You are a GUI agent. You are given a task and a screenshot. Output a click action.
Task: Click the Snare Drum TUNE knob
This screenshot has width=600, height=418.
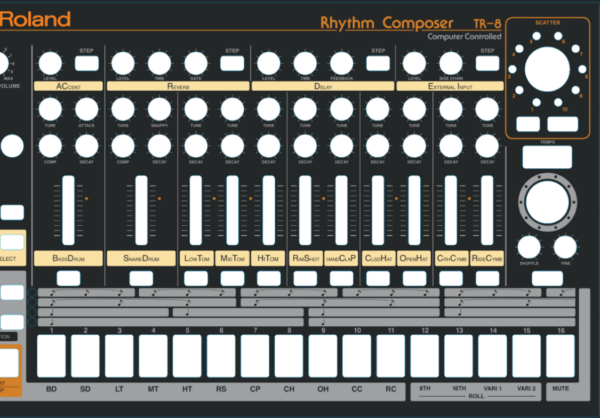tap(123, 109)
